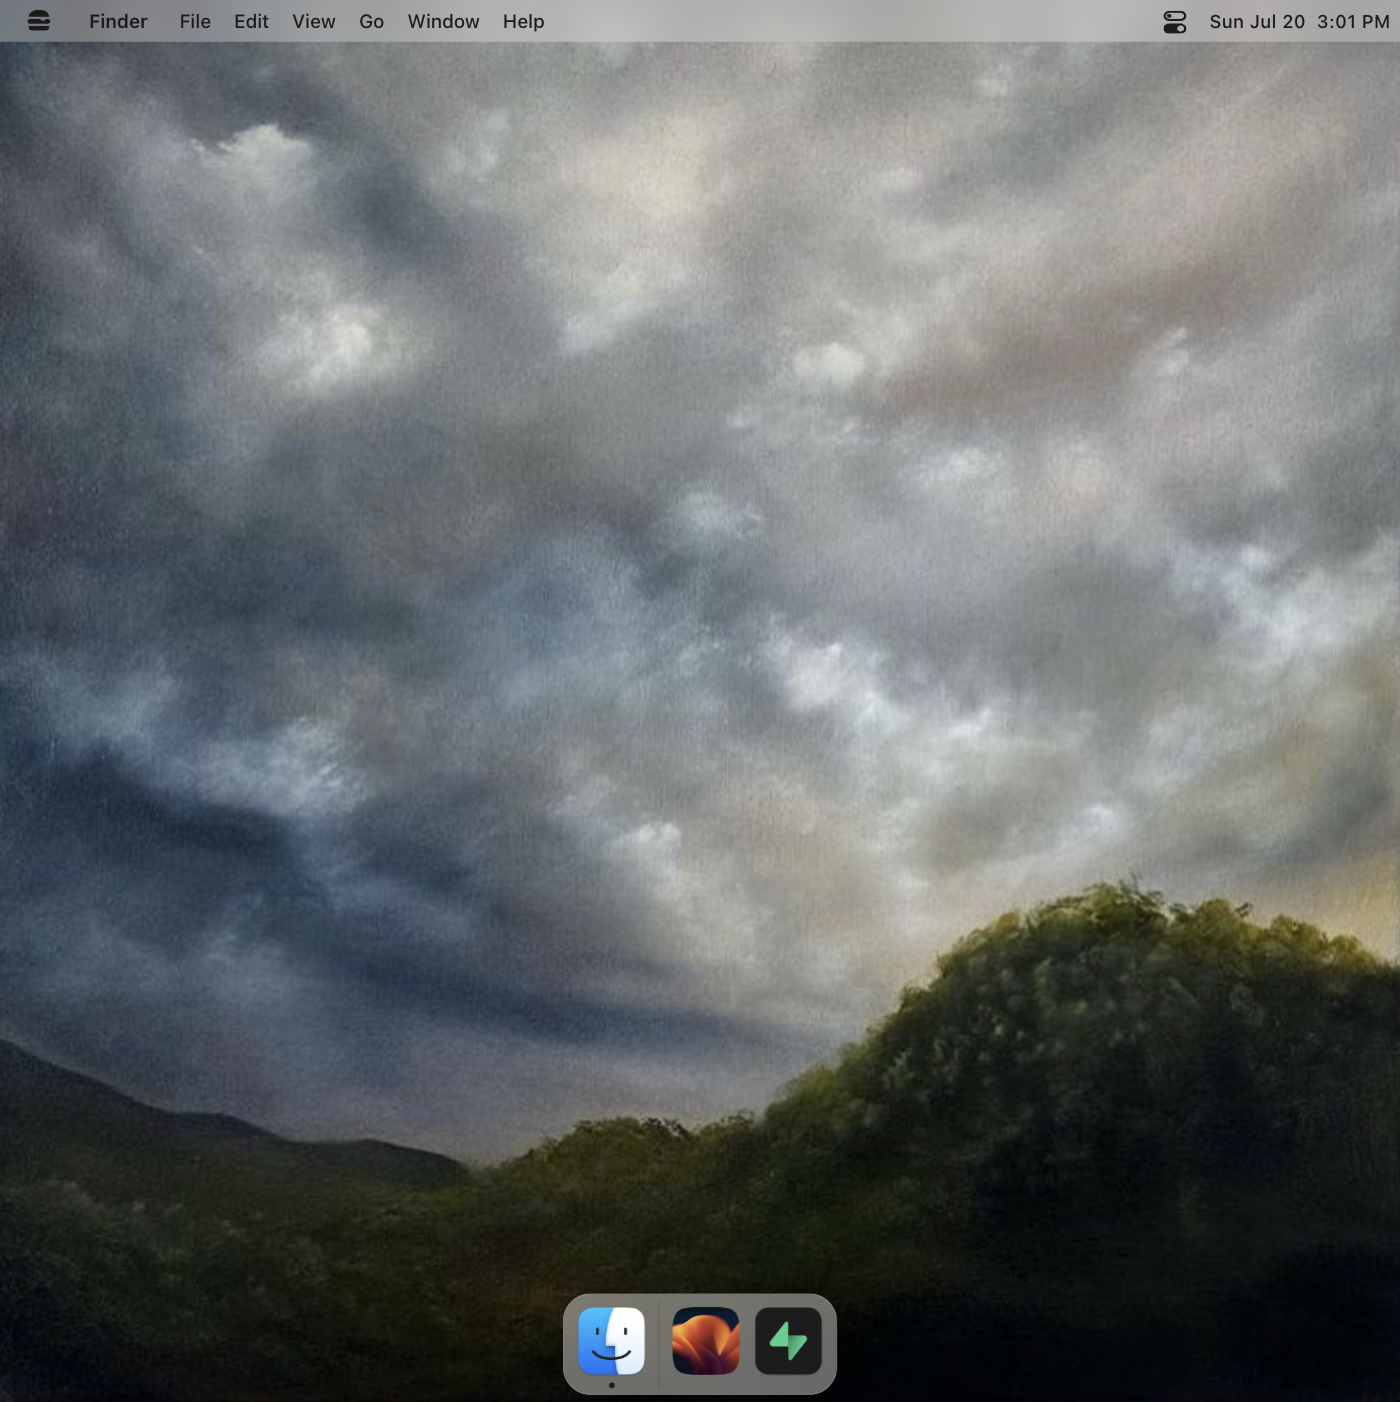The height and width of the screenshot is (1402, 1400).
Task: Click the date and time display
Action: click(1297, 21)
